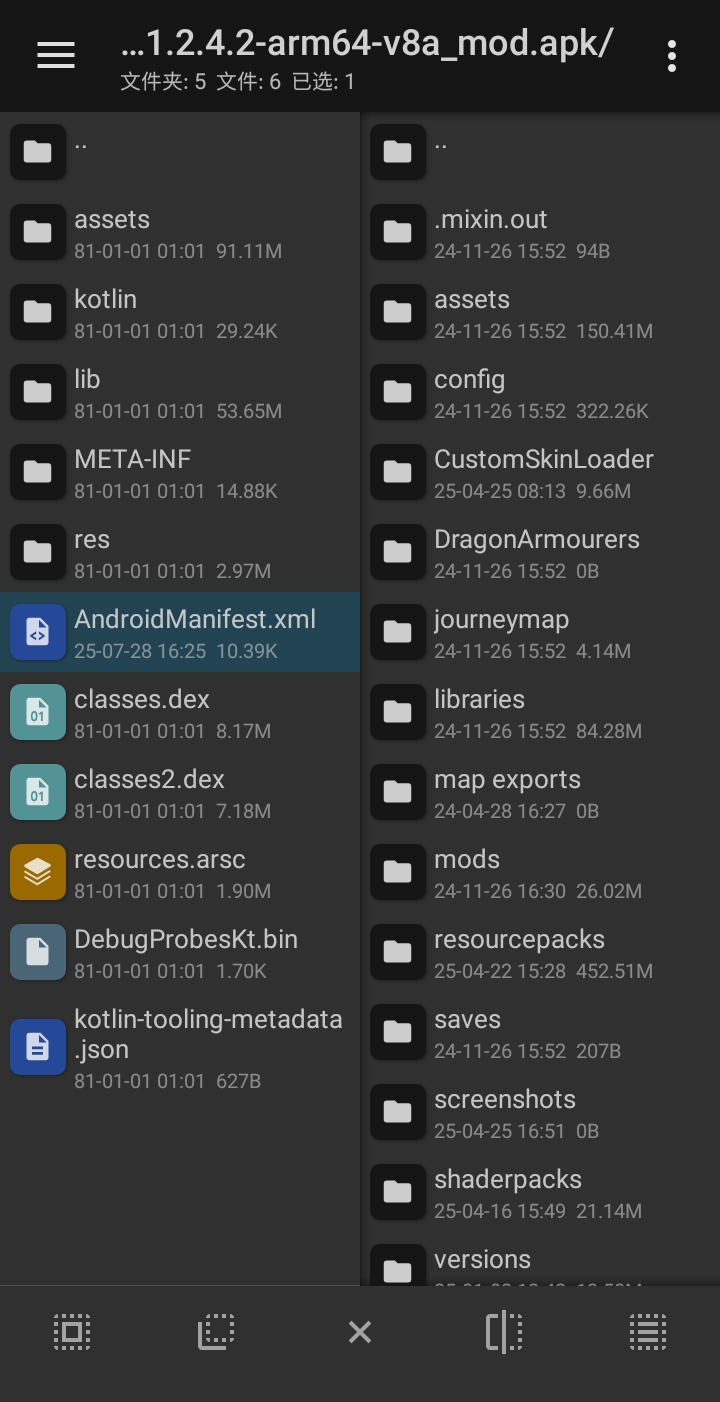
Task: Open the three-dot overflow menu
Action: pos(671,56)
